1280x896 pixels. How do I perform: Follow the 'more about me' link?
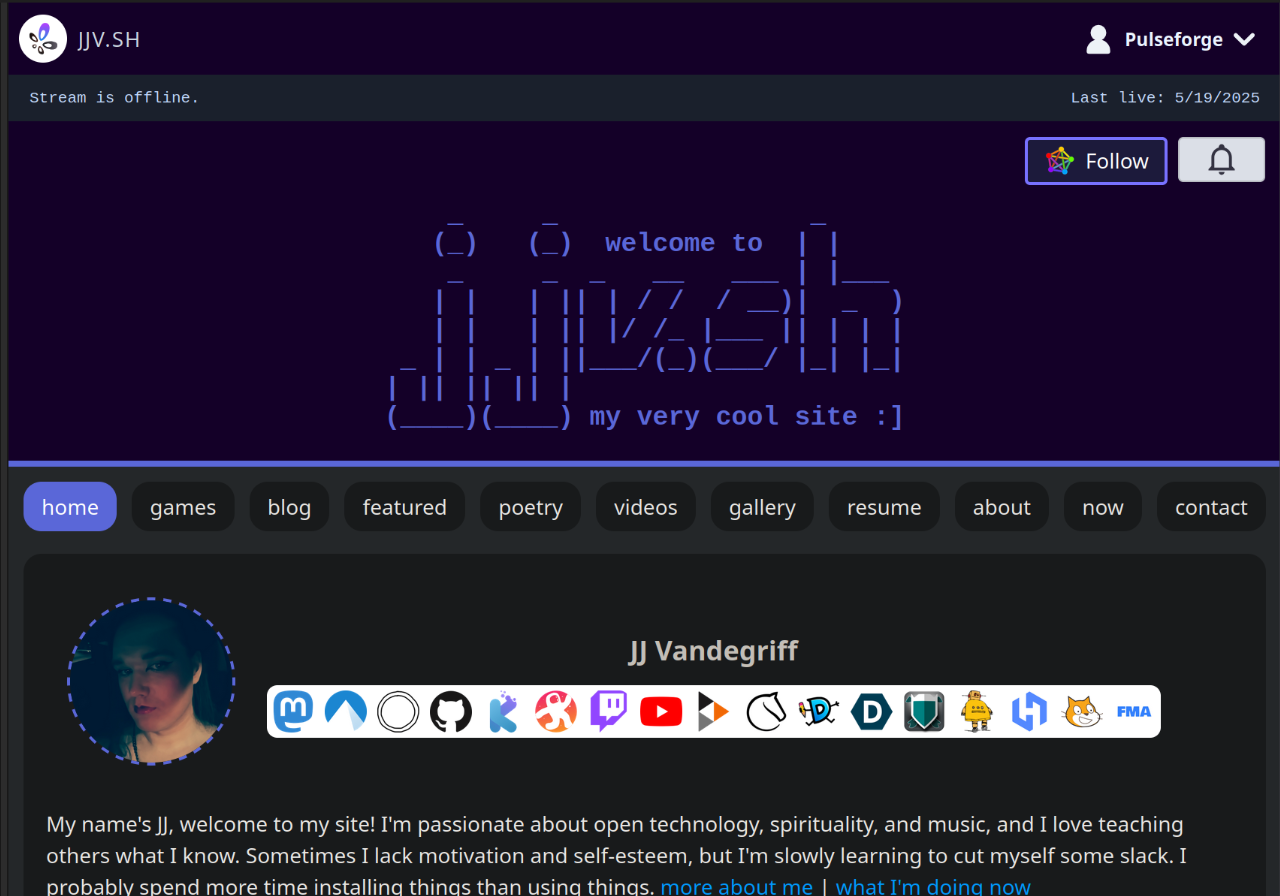[x=737, y=887]
